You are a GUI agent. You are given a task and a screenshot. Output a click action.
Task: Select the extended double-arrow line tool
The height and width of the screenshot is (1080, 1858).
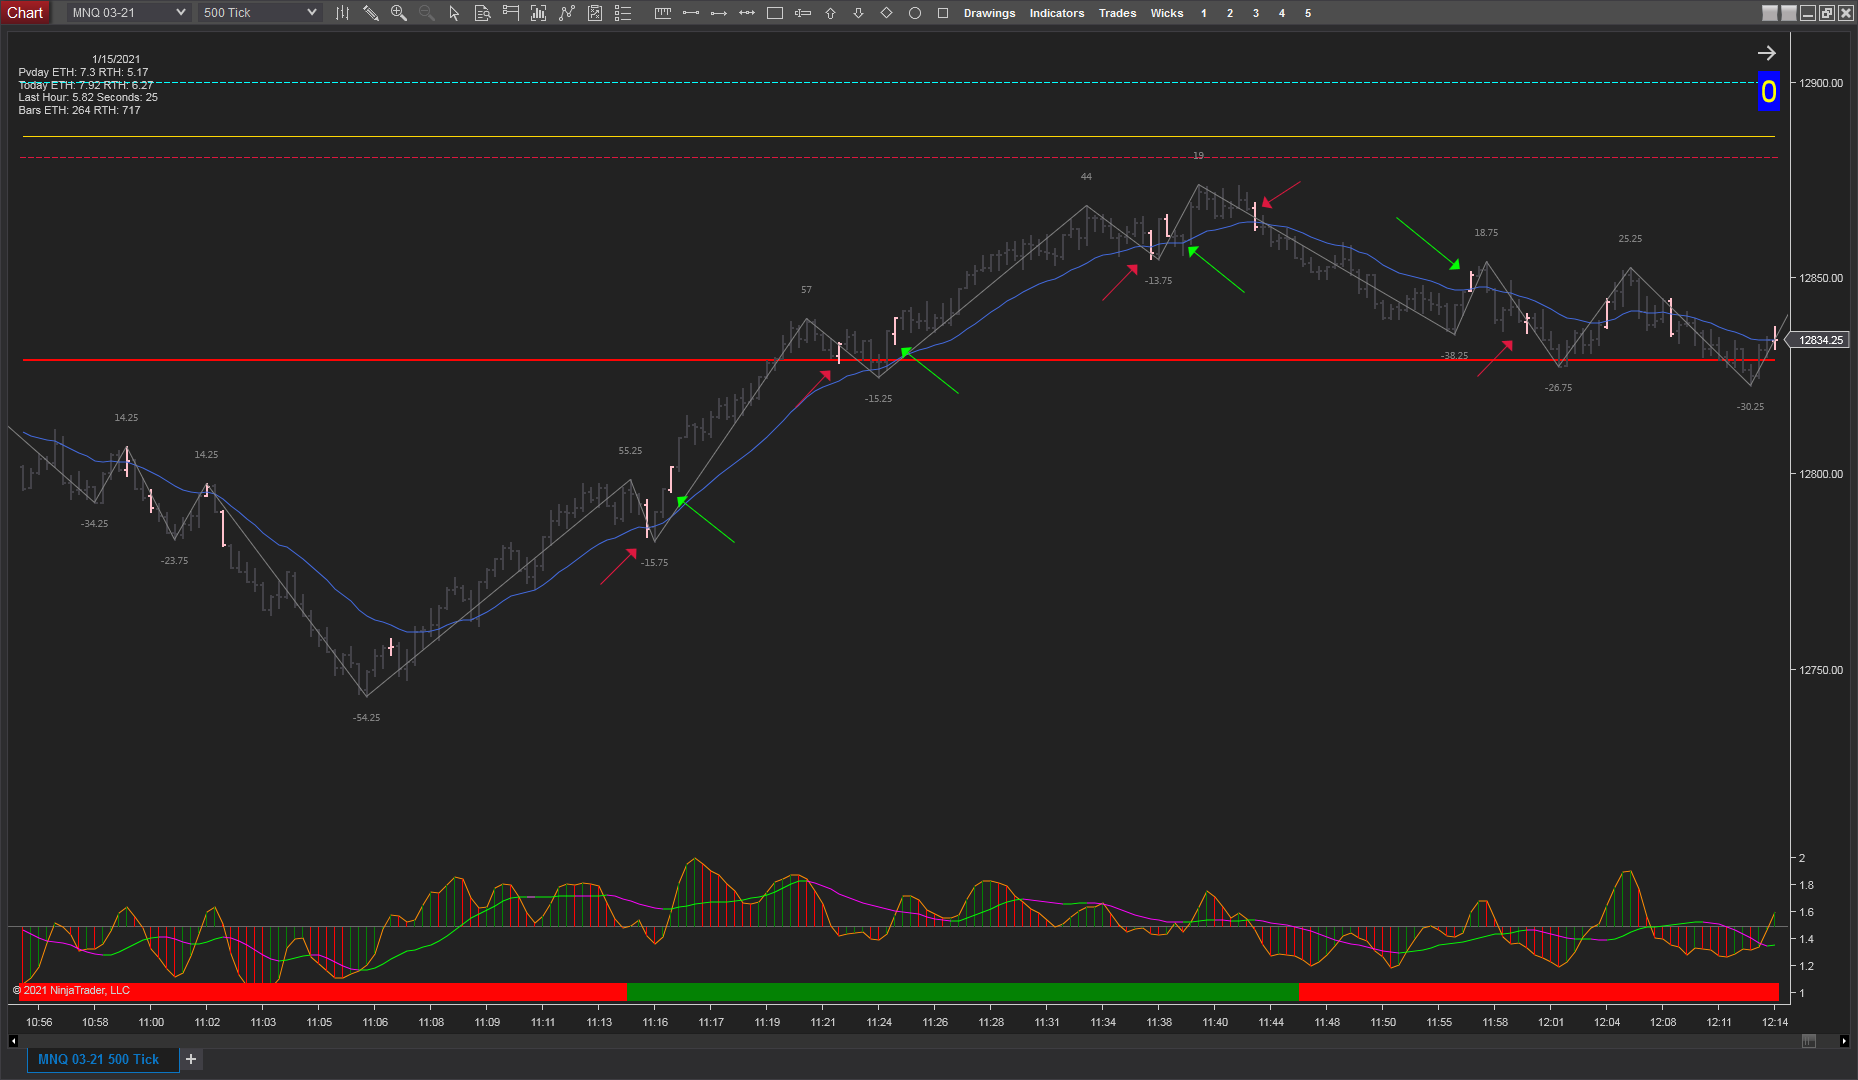coord(746,13)
